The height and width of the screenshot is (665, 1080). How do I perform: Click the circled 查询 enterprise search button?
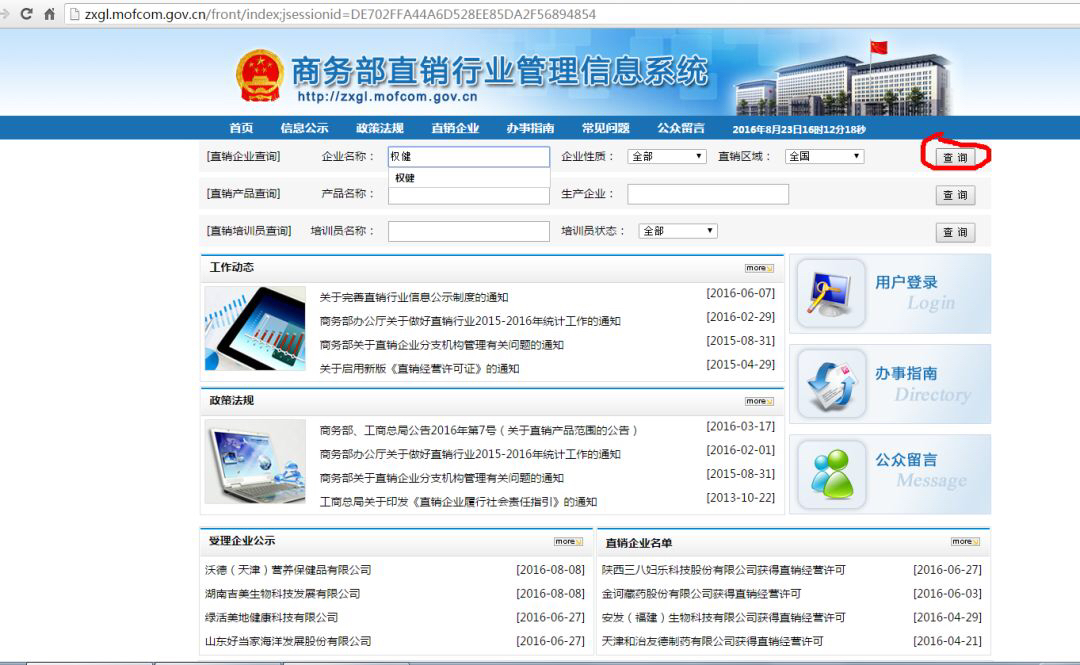click(x=954, y=157)
